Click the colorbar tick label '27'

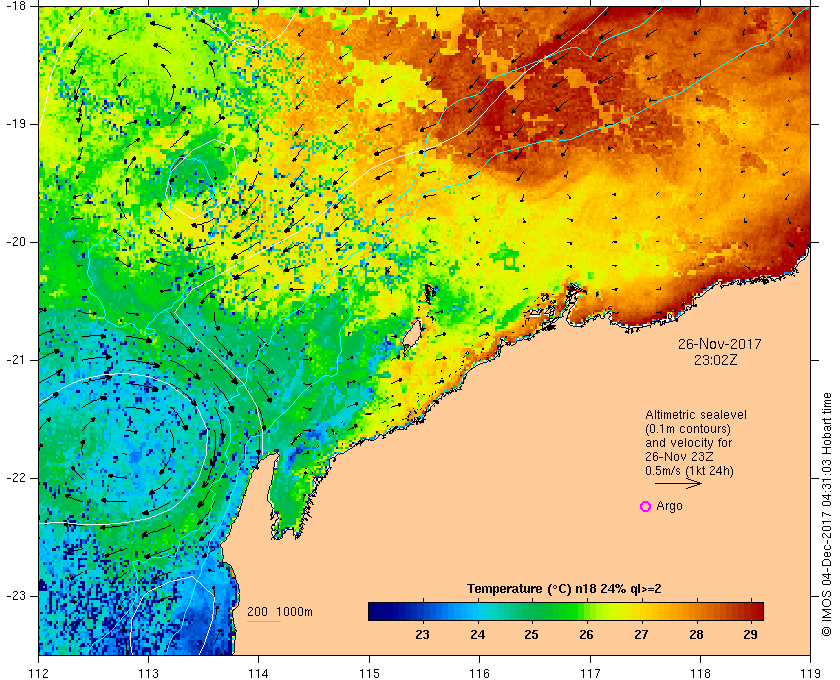pos(641,635)
